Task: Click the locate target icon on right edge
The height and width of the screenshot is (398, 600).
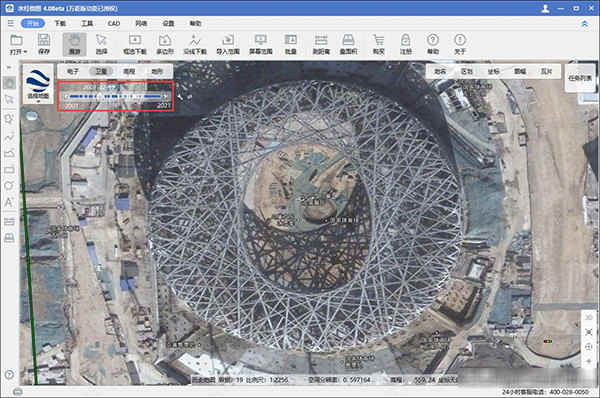Action: point(589,347)
